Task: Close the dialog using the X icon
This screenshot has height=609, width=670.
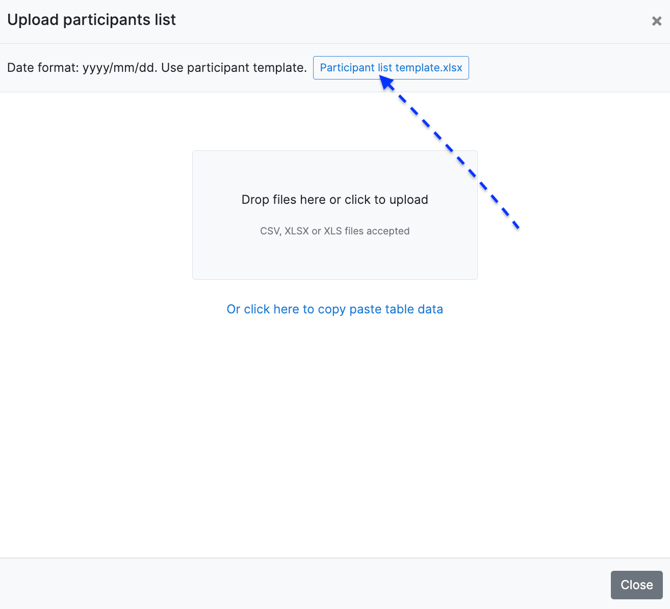Action: (656, 21)
